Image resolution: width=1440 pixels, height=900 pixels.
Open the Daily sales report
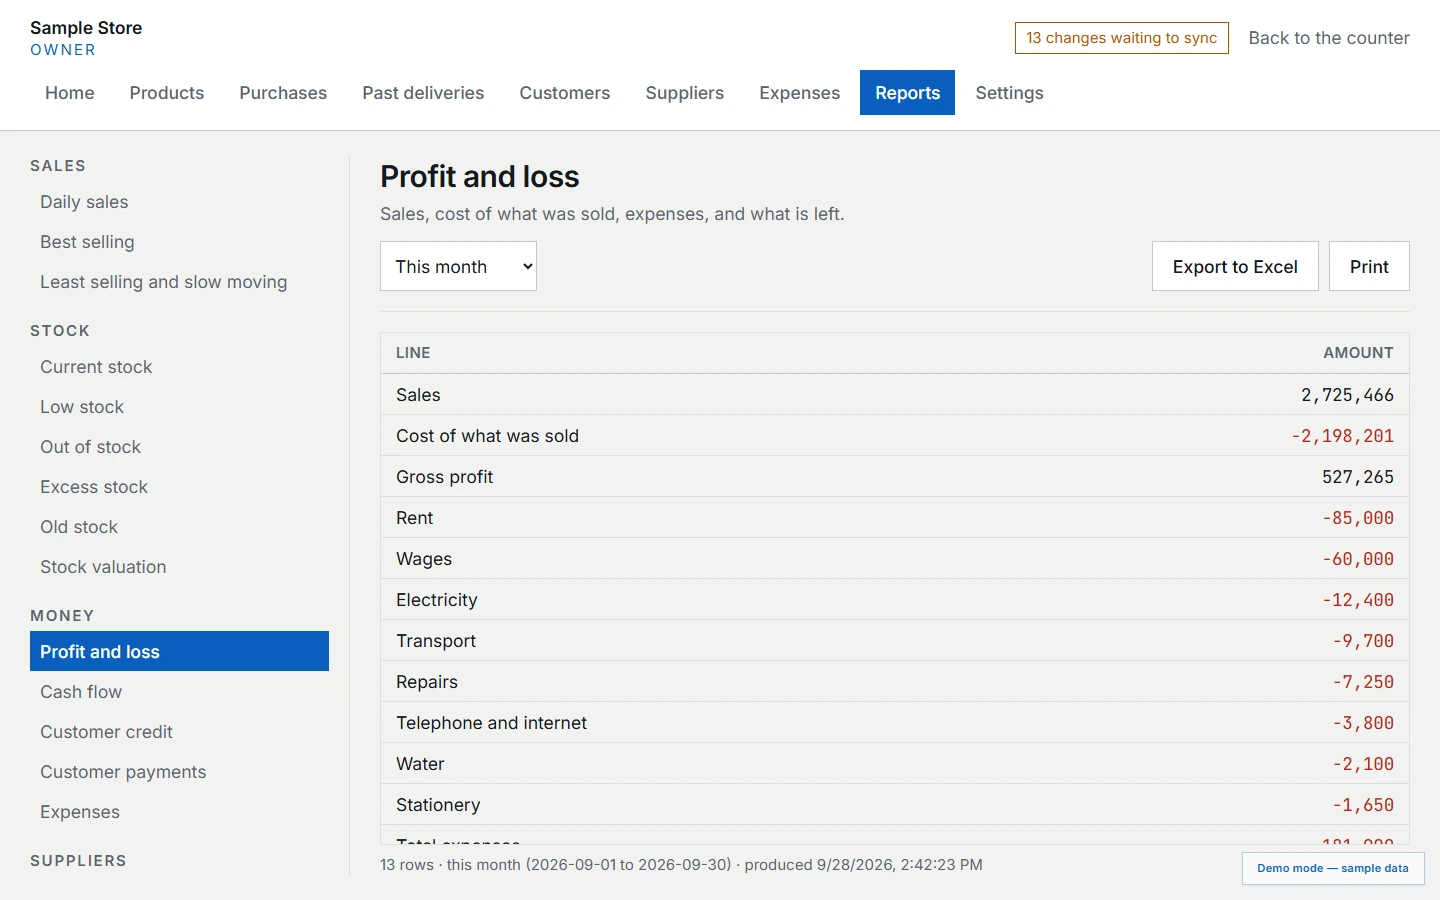click(x=180, y=202)
